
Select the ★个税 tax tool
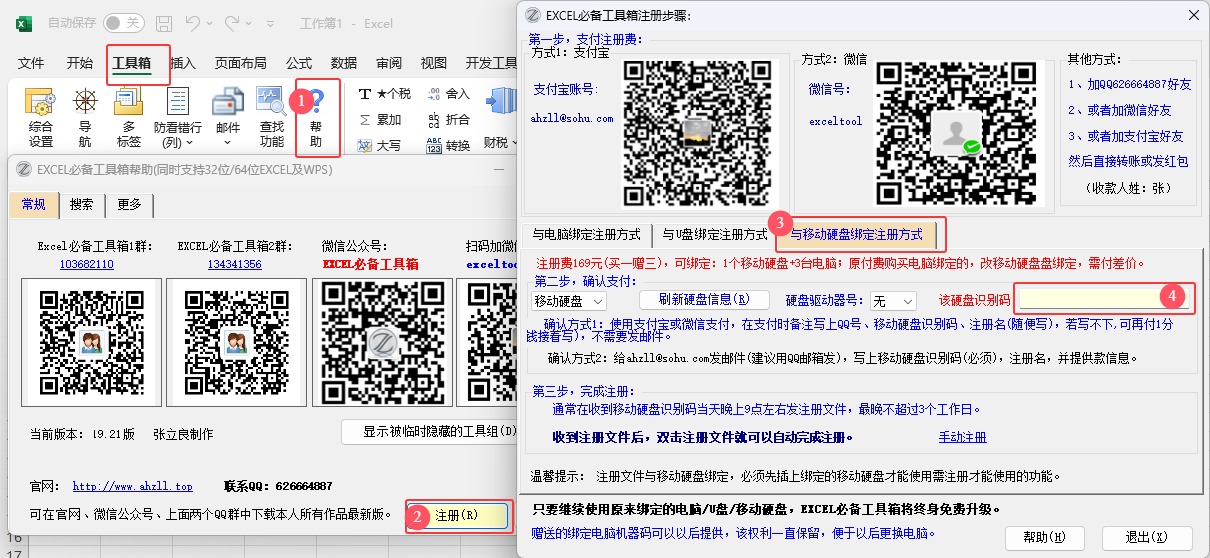pyautogui.click(x=385, y=94)
